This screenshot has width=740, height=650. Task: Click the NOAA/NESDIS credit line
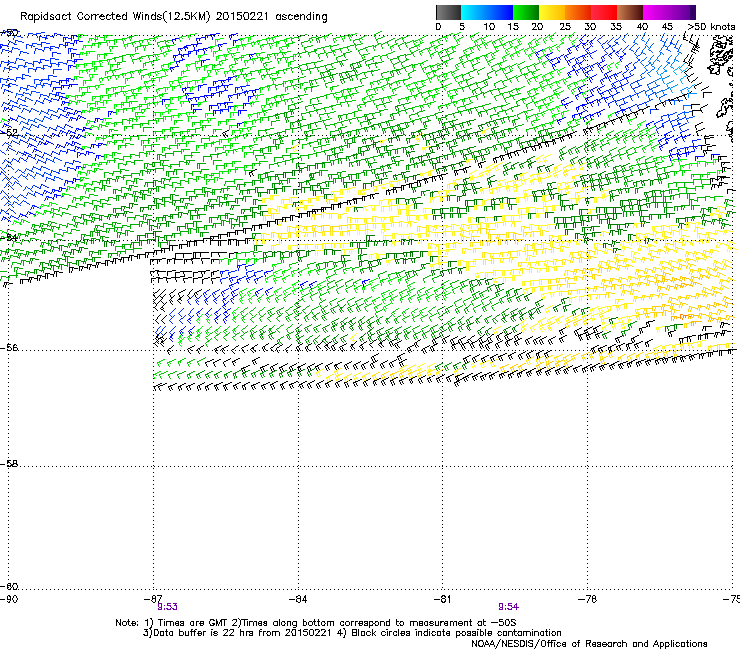[x=589, y=644]
